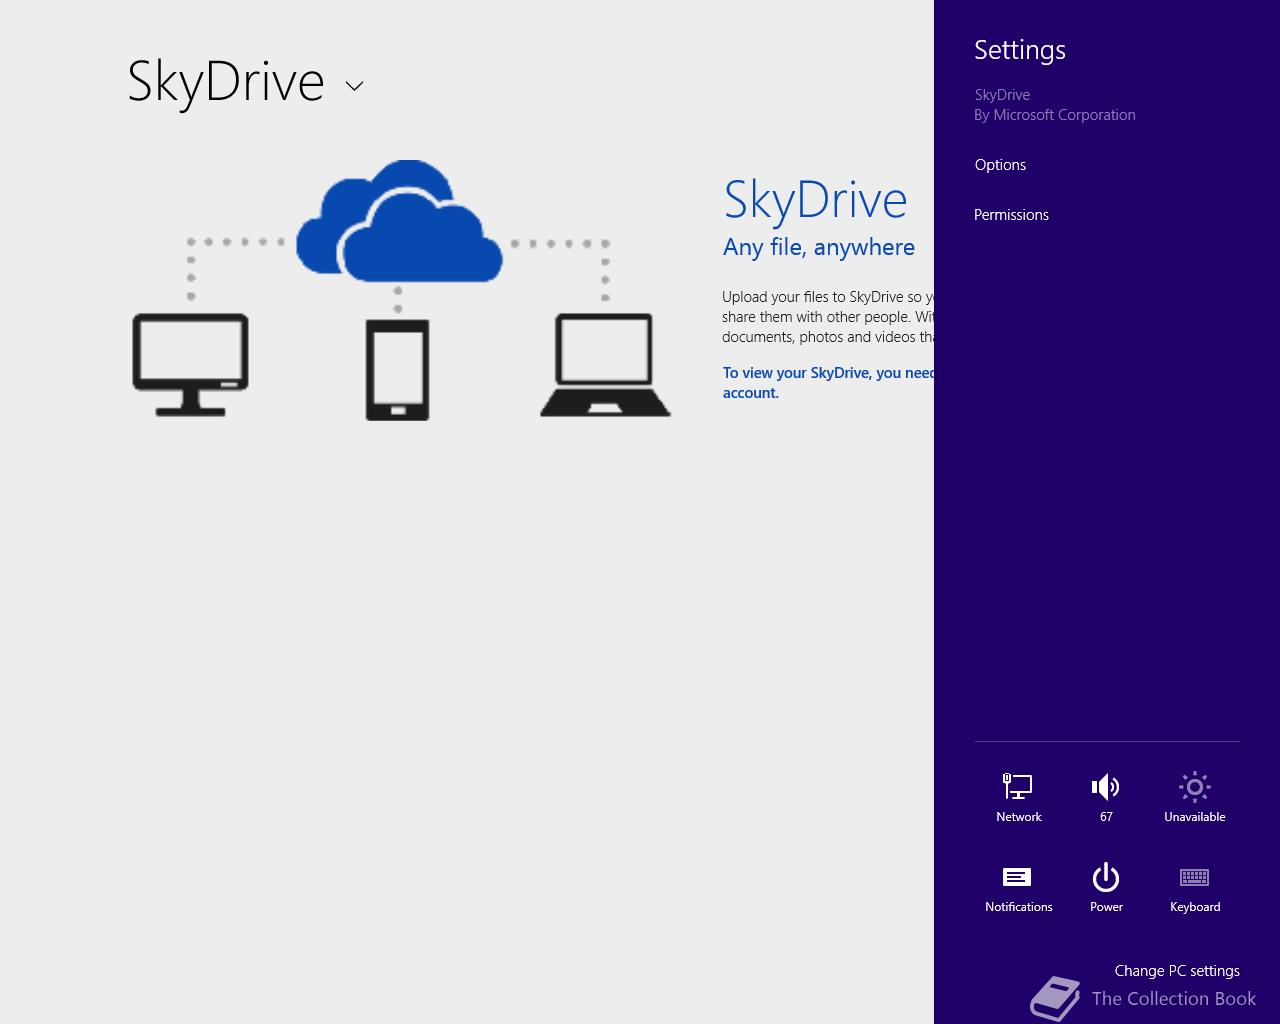Open Options in the Settings pane

pyautogui.click(x=1000, y=165)
